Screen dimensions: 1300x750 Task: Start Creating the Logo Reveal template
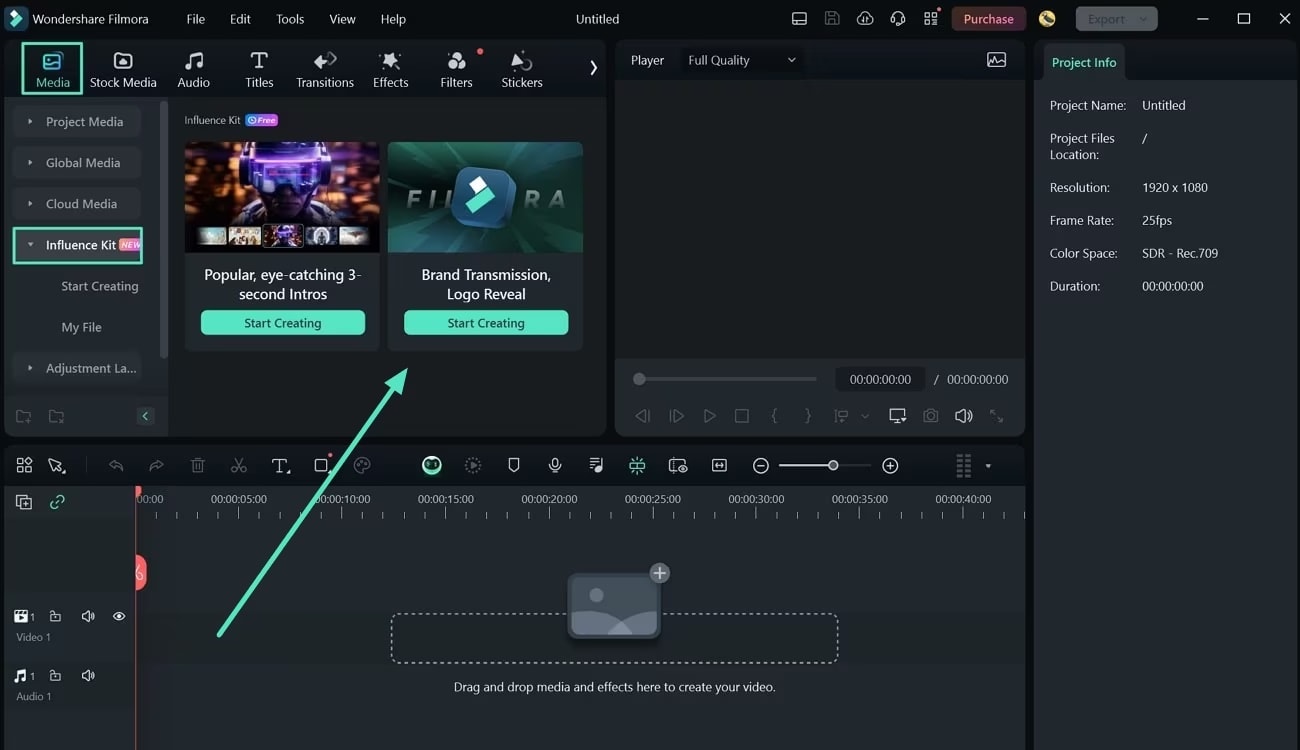point(486,323)
